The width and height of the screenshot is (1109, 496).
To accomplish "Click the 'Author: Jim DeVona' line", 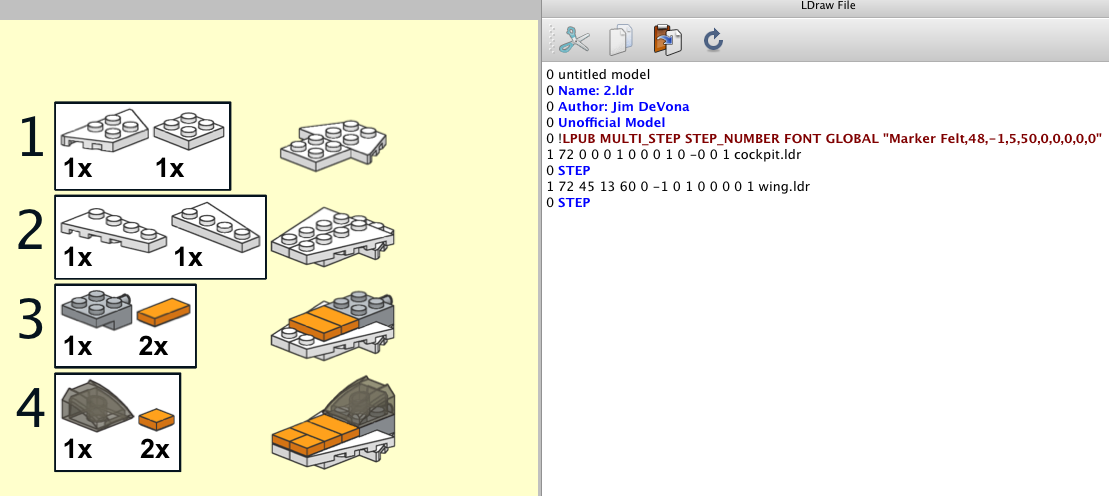I will (617, 107).
